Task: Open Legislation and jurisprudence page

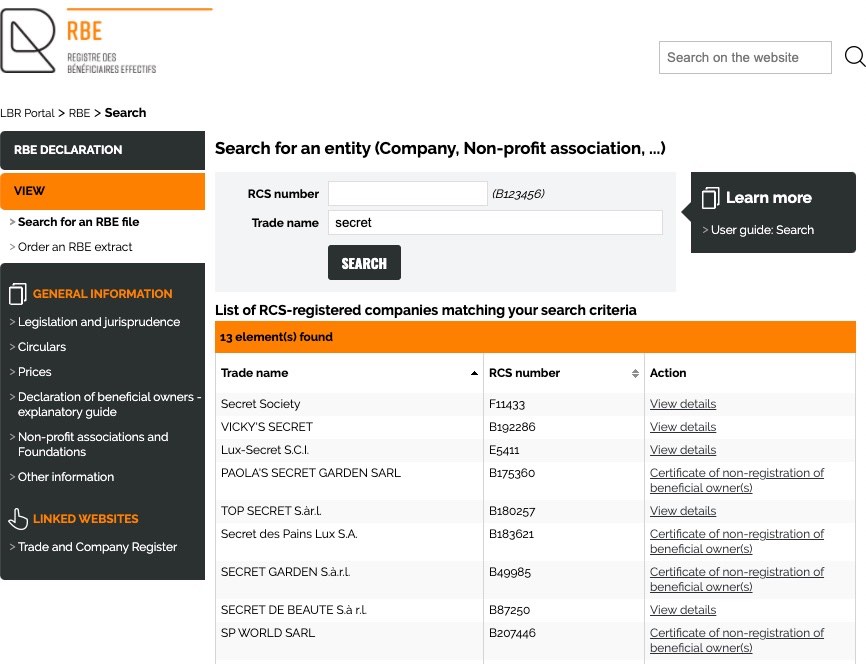Action: pos(99,322)
